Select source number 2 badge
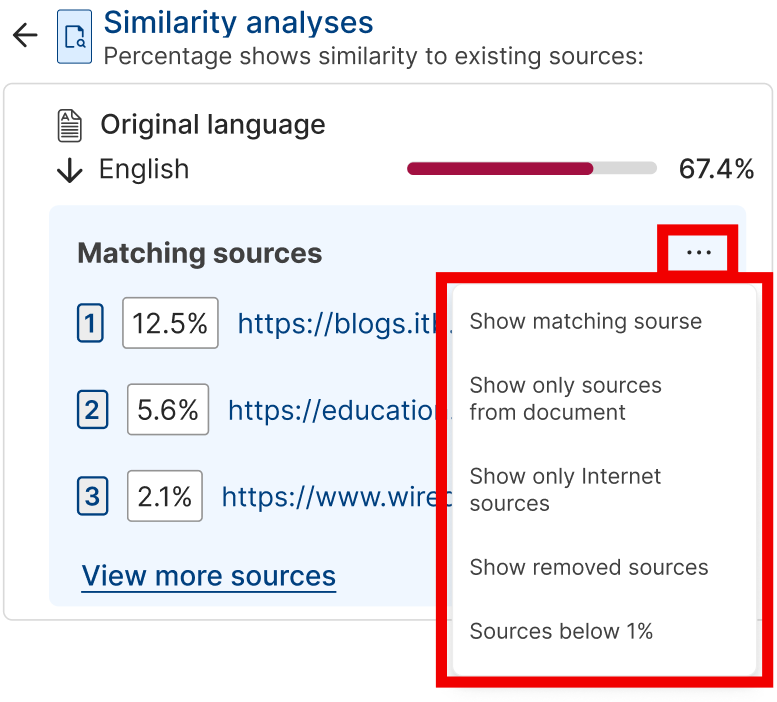The image size is (777, 702). pos(92,410)
